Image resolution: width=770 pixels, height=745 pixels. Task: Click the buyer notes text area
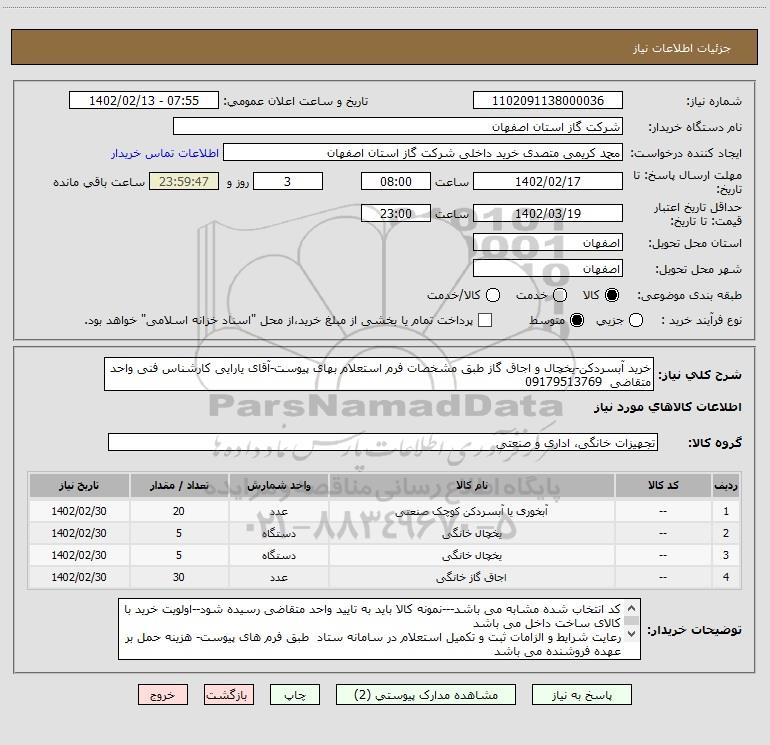coord(379,629)
